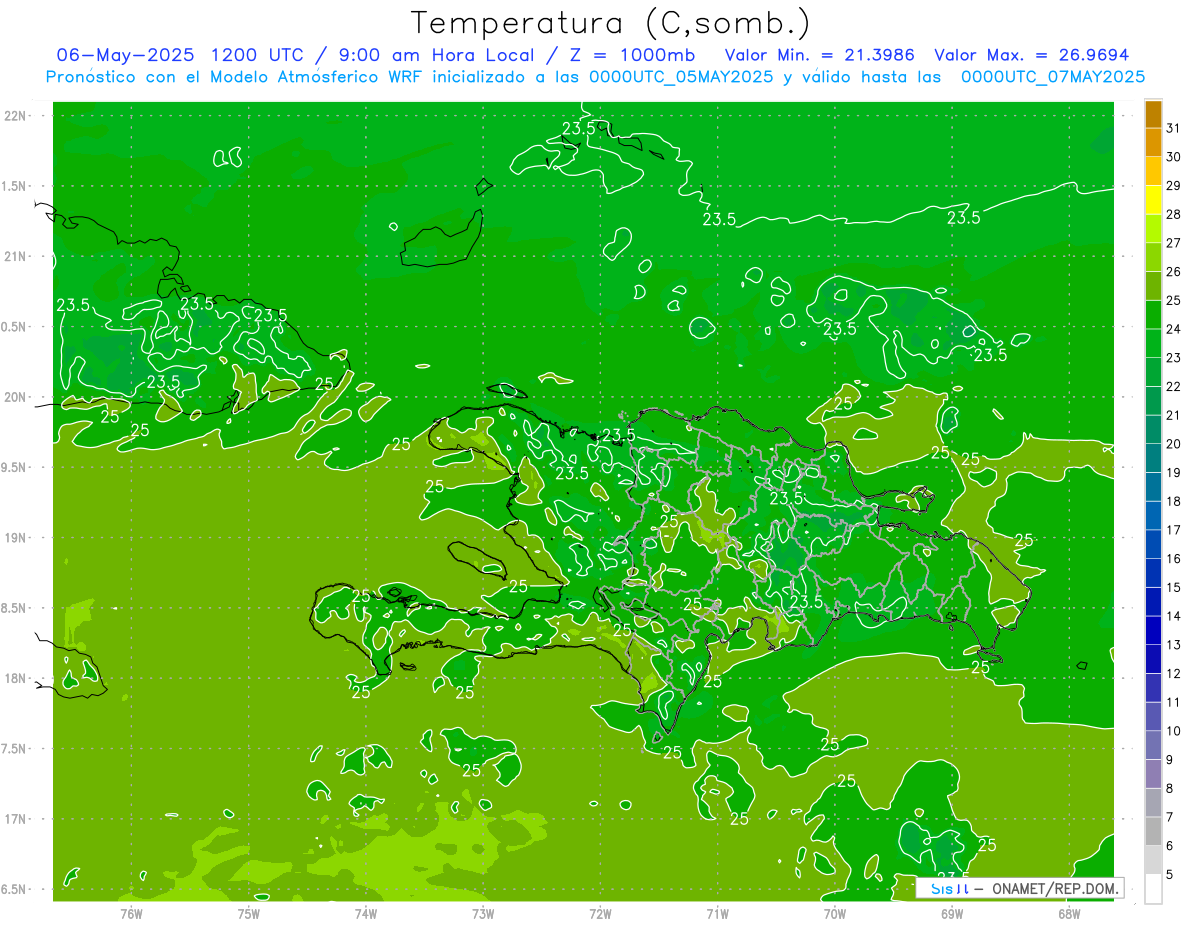Click the '76W' longitude axis label
The width and height of the screenshot is (1200, 927).
pos(131,913)
